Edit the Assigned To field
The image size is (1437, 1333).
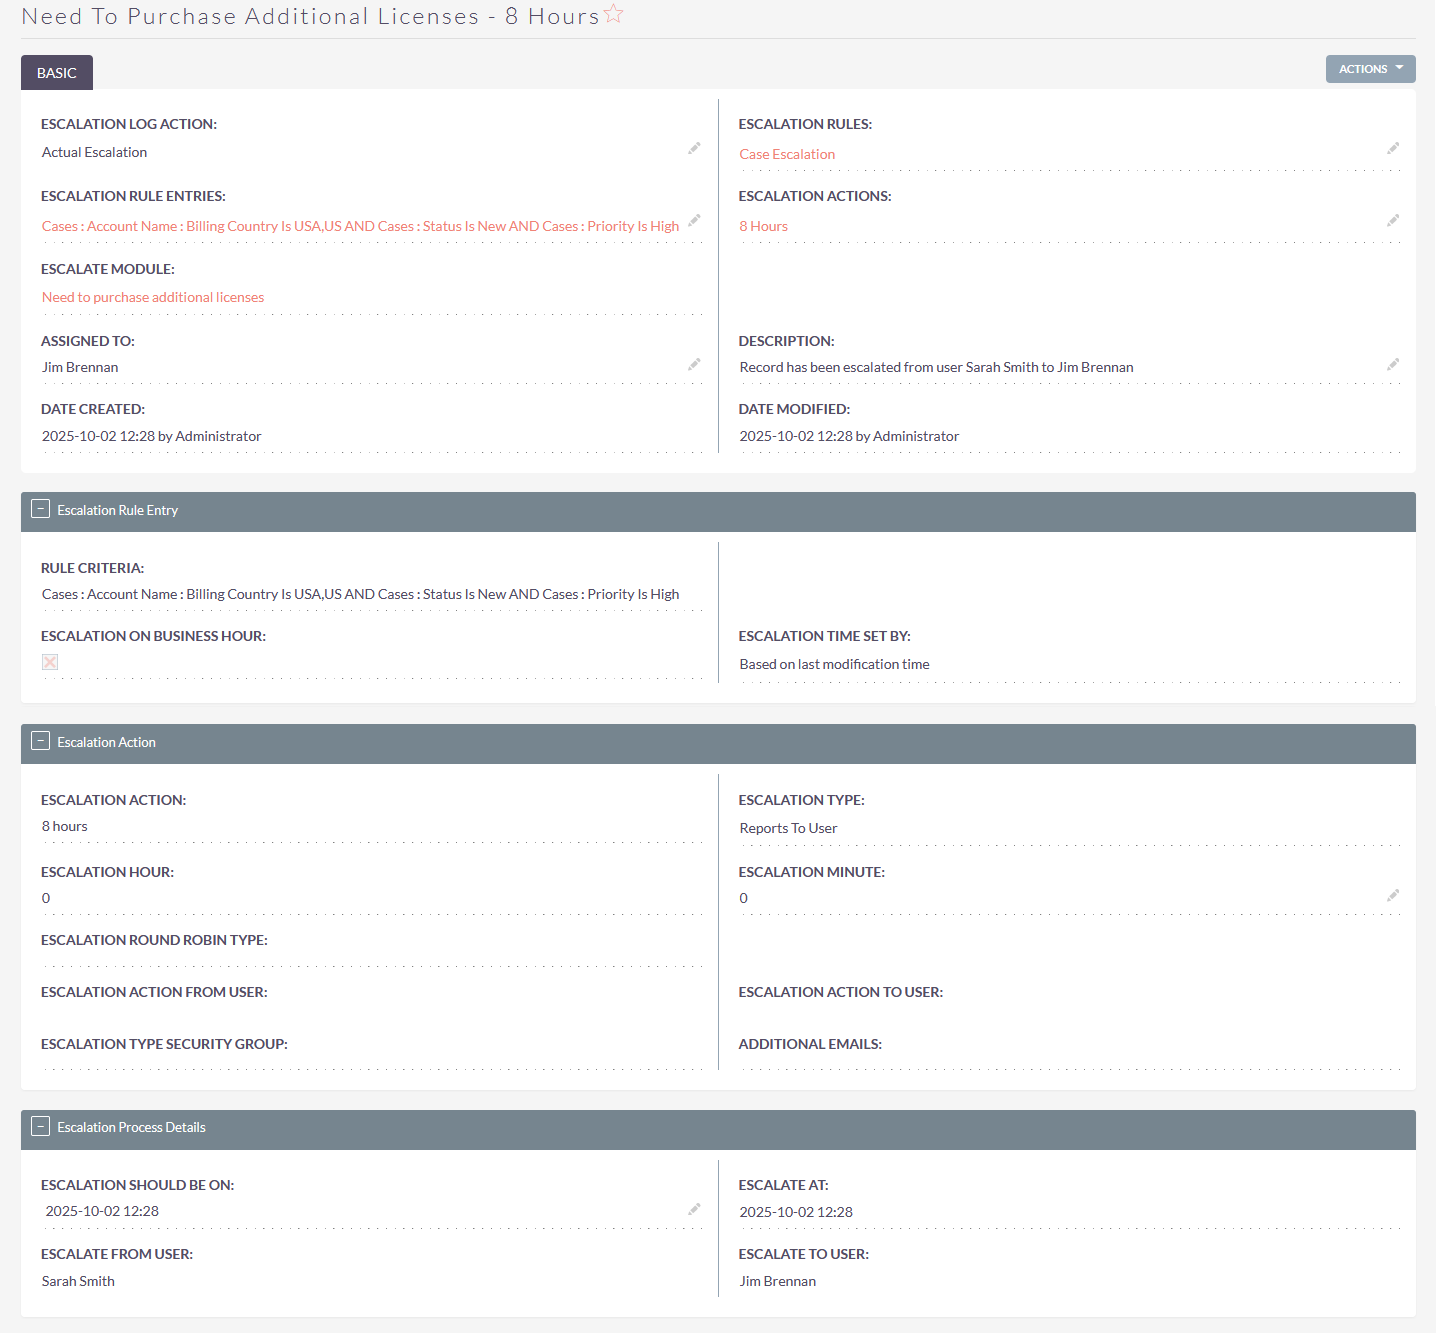pyautogui.click(x=695, y=364)
